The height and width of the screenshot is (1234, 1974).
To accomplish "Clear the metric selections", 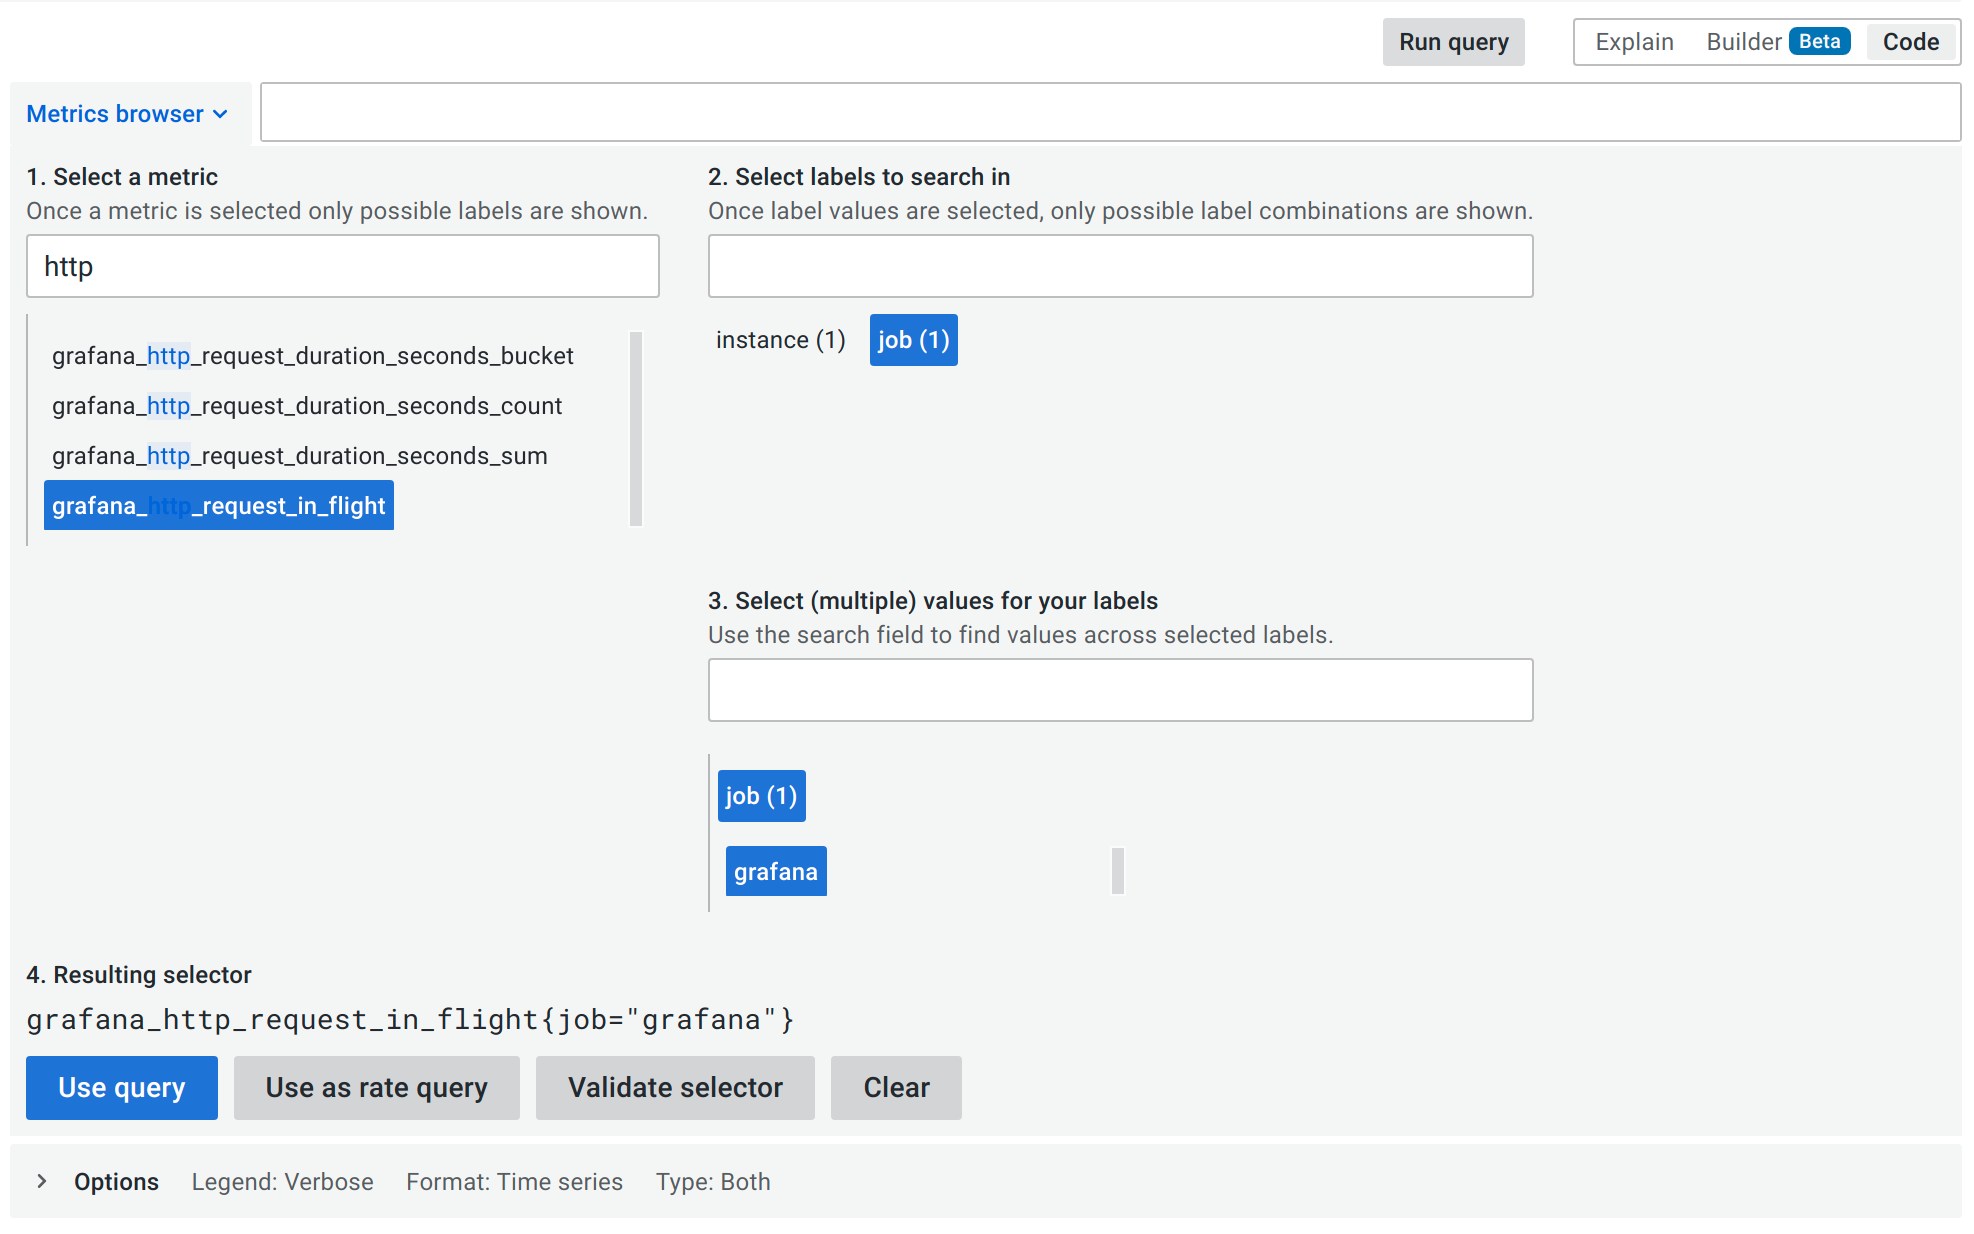I will click(895, 1087).
